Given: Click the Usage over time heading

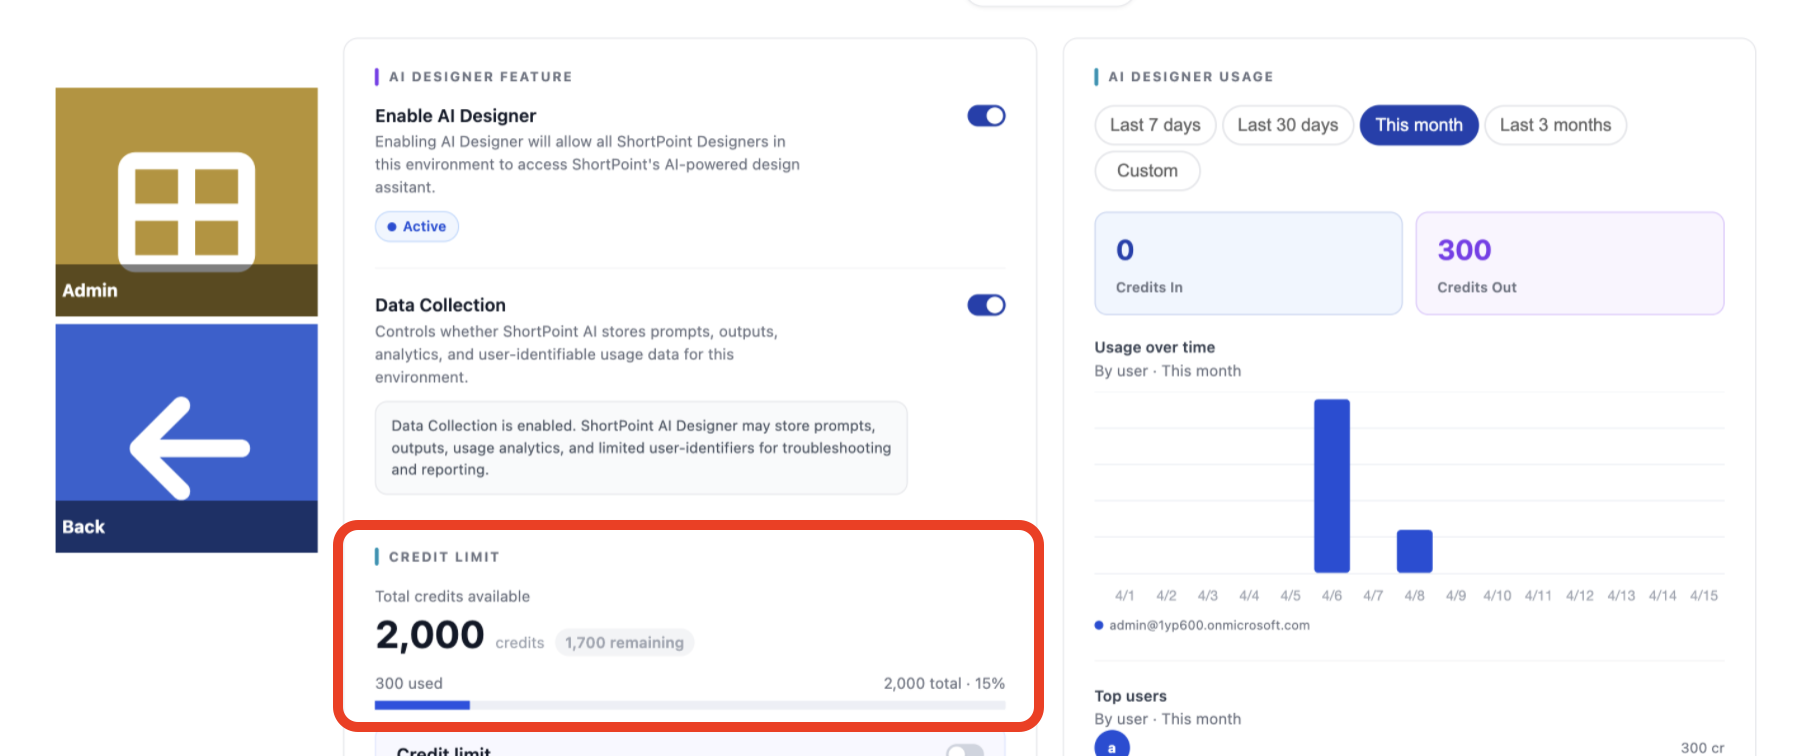Looking at the screenshot, I should point(1155,347).
